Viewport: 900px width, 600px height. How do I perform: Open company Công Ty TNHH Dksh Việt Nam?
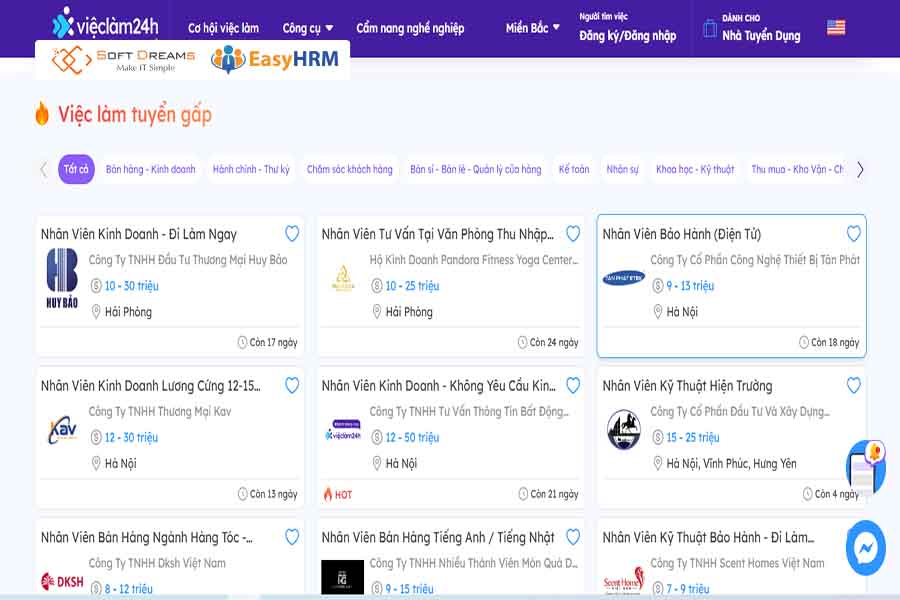[157, 563]
